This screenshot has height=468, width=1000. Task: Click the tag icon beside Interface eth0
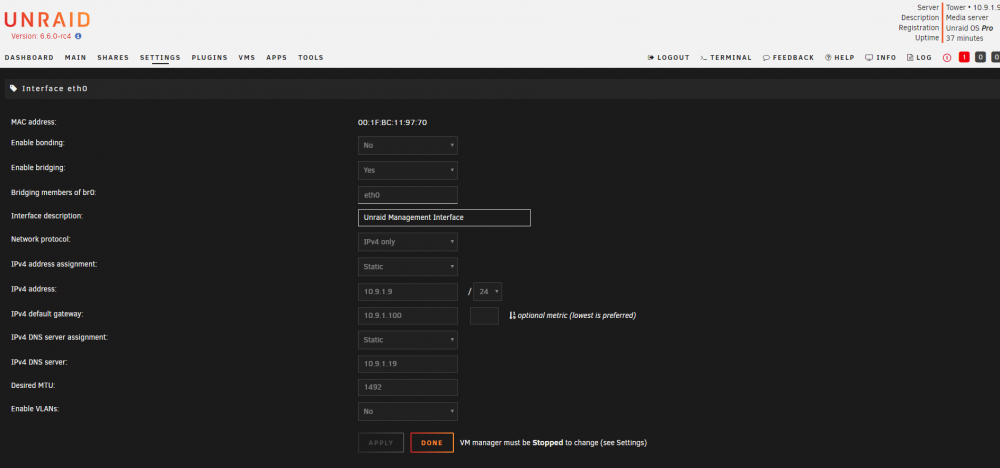click(14, 89)
